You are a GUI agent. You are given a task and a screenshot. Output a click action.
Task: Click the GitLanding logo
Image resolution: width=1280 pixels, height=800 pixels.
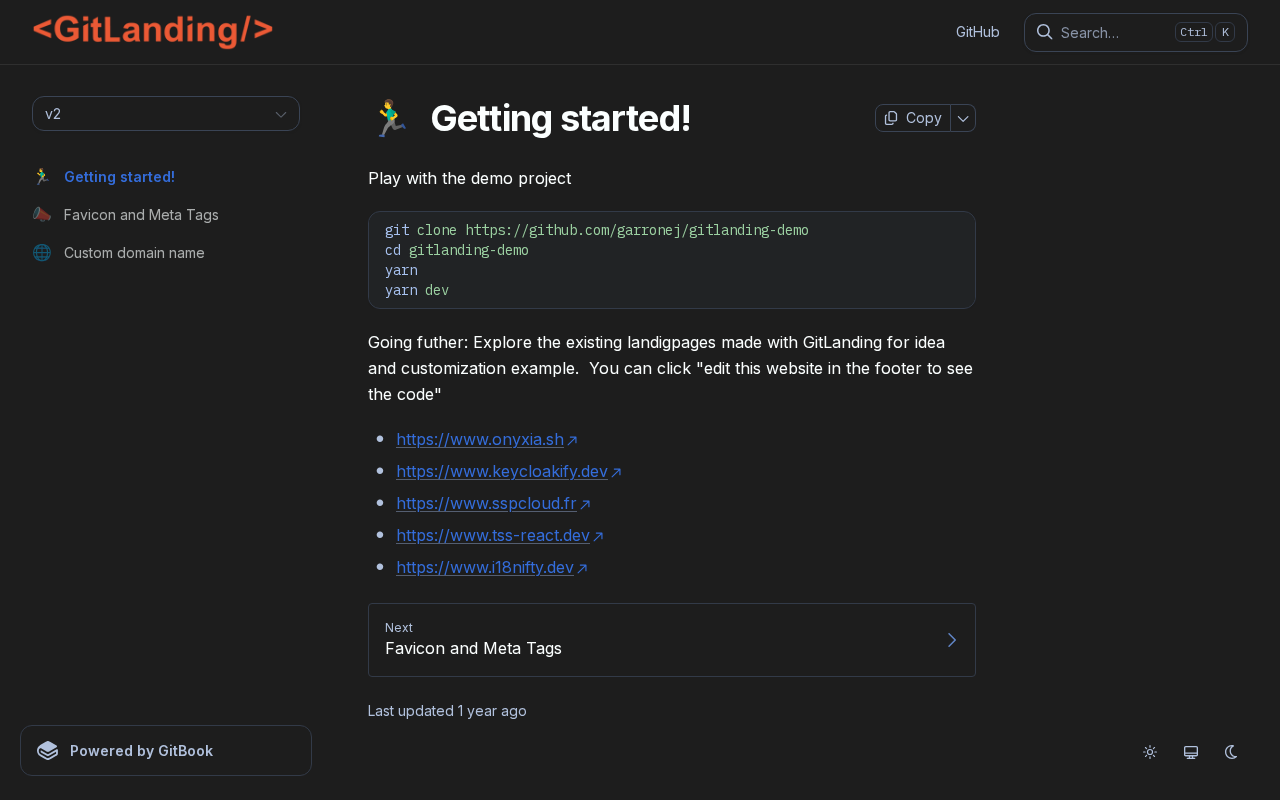click(153, 31)
